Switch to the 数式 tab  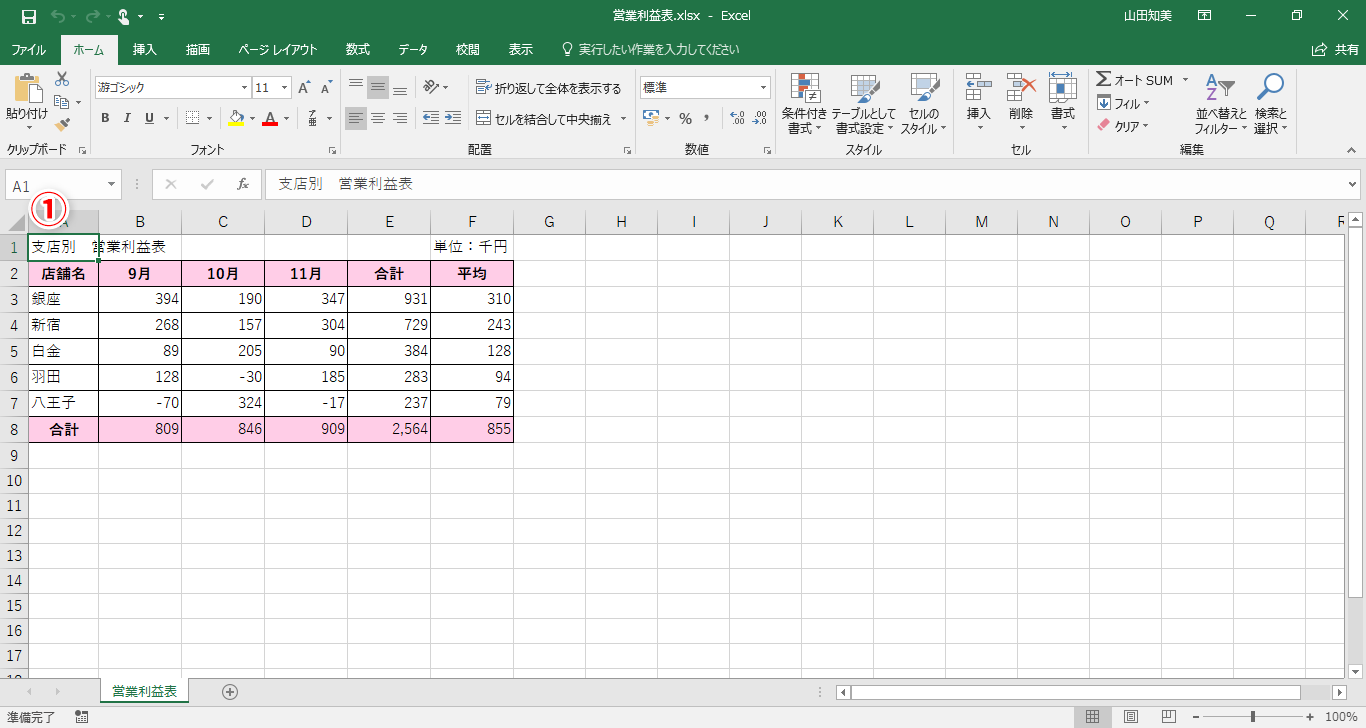(x=358, y=50)
